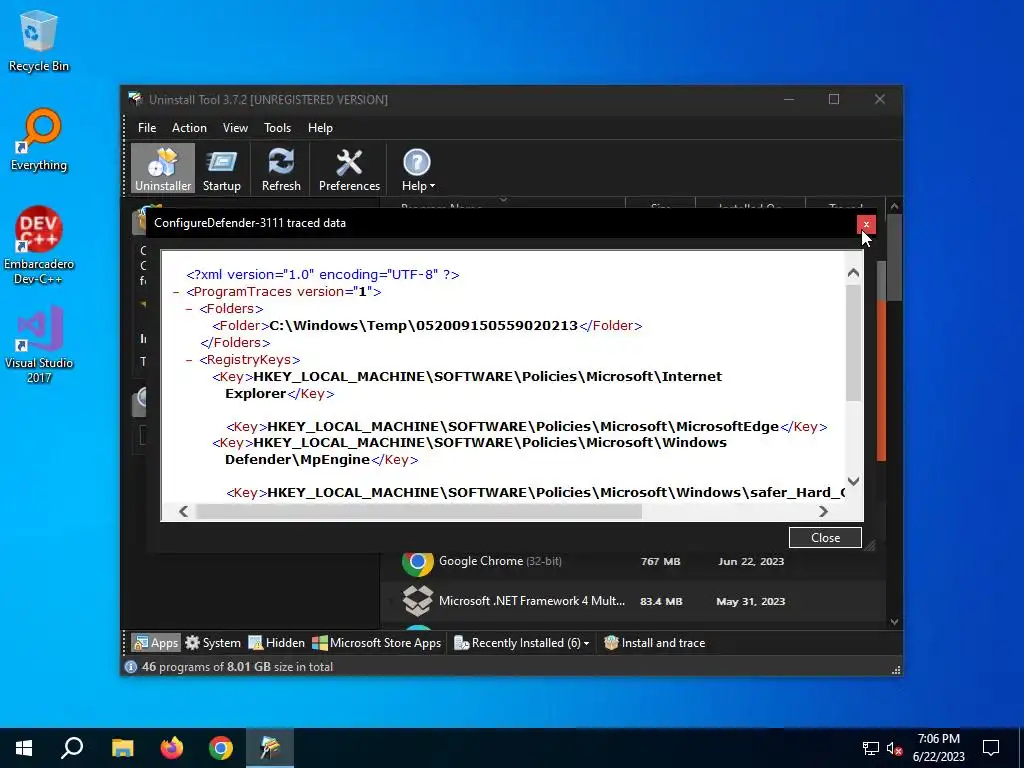Click the Close button in traced data dialog
Screen dimensions: 1024x768
click(825, 537)
